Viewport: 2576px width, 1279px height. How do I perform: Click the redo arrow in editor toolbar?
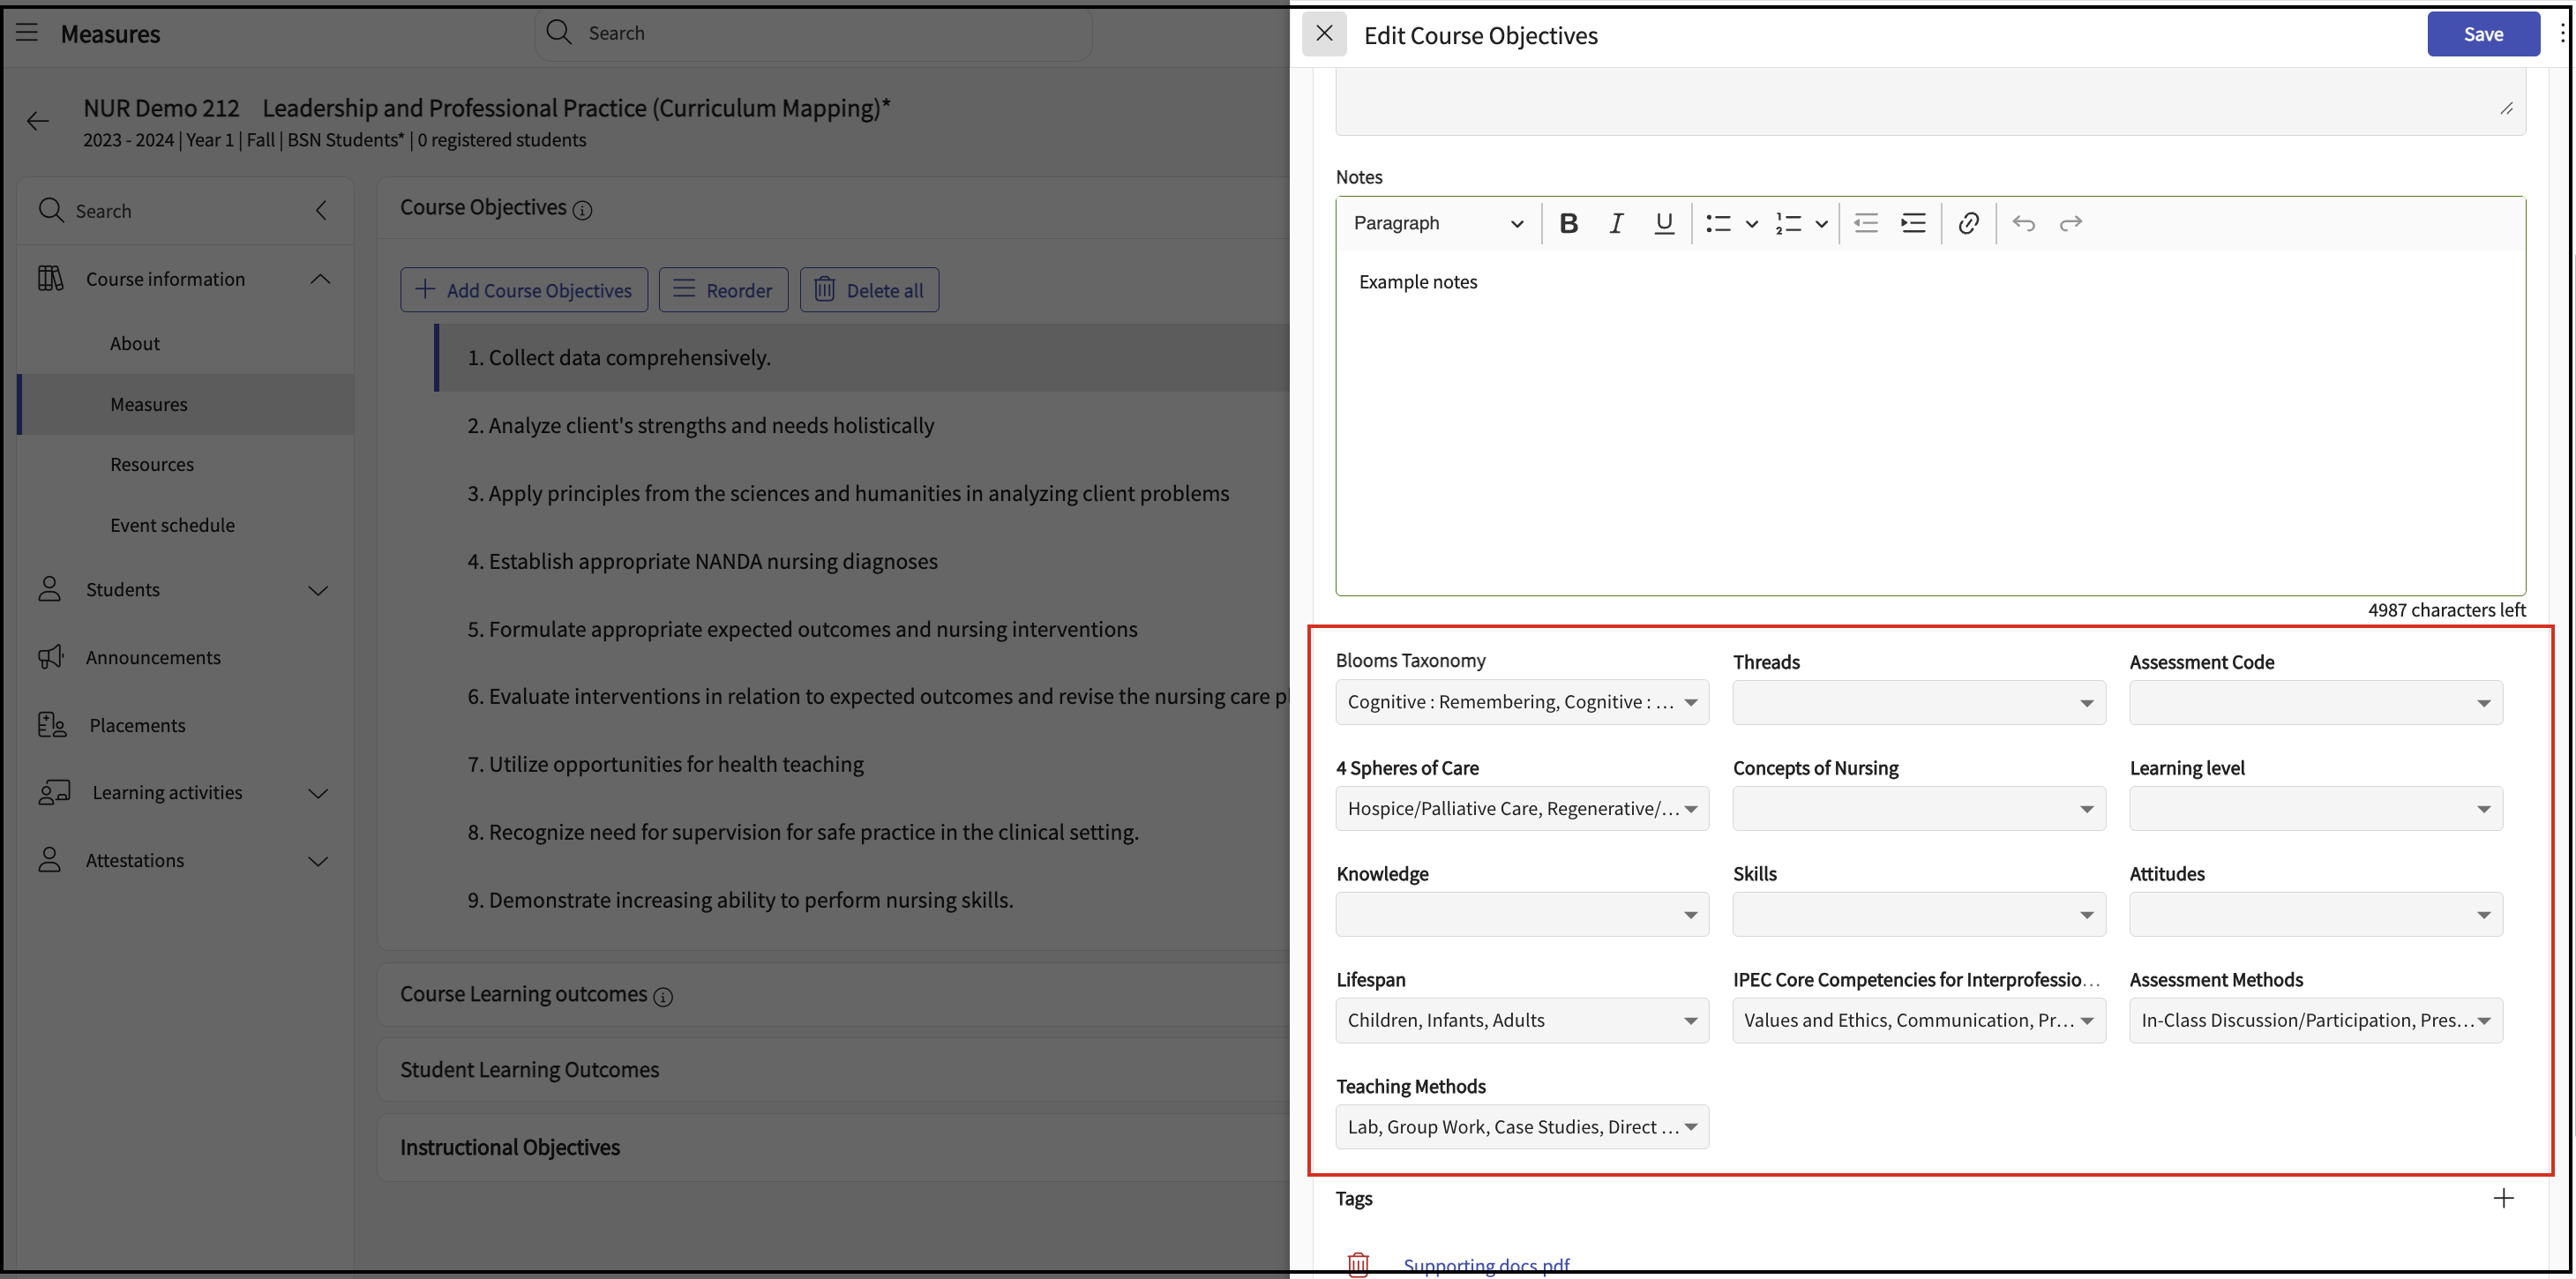[2070, 224]
